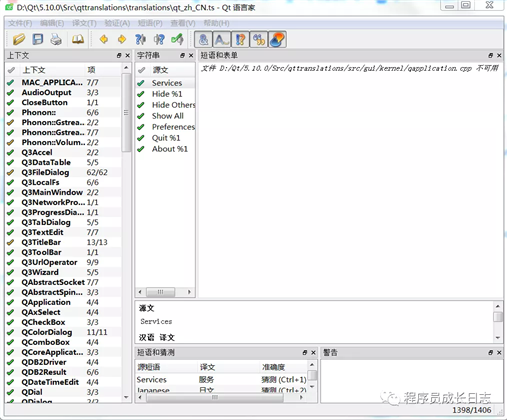Open a translation file with the folder icon
The width and height of the screenshot is (507, 420).
19,39
